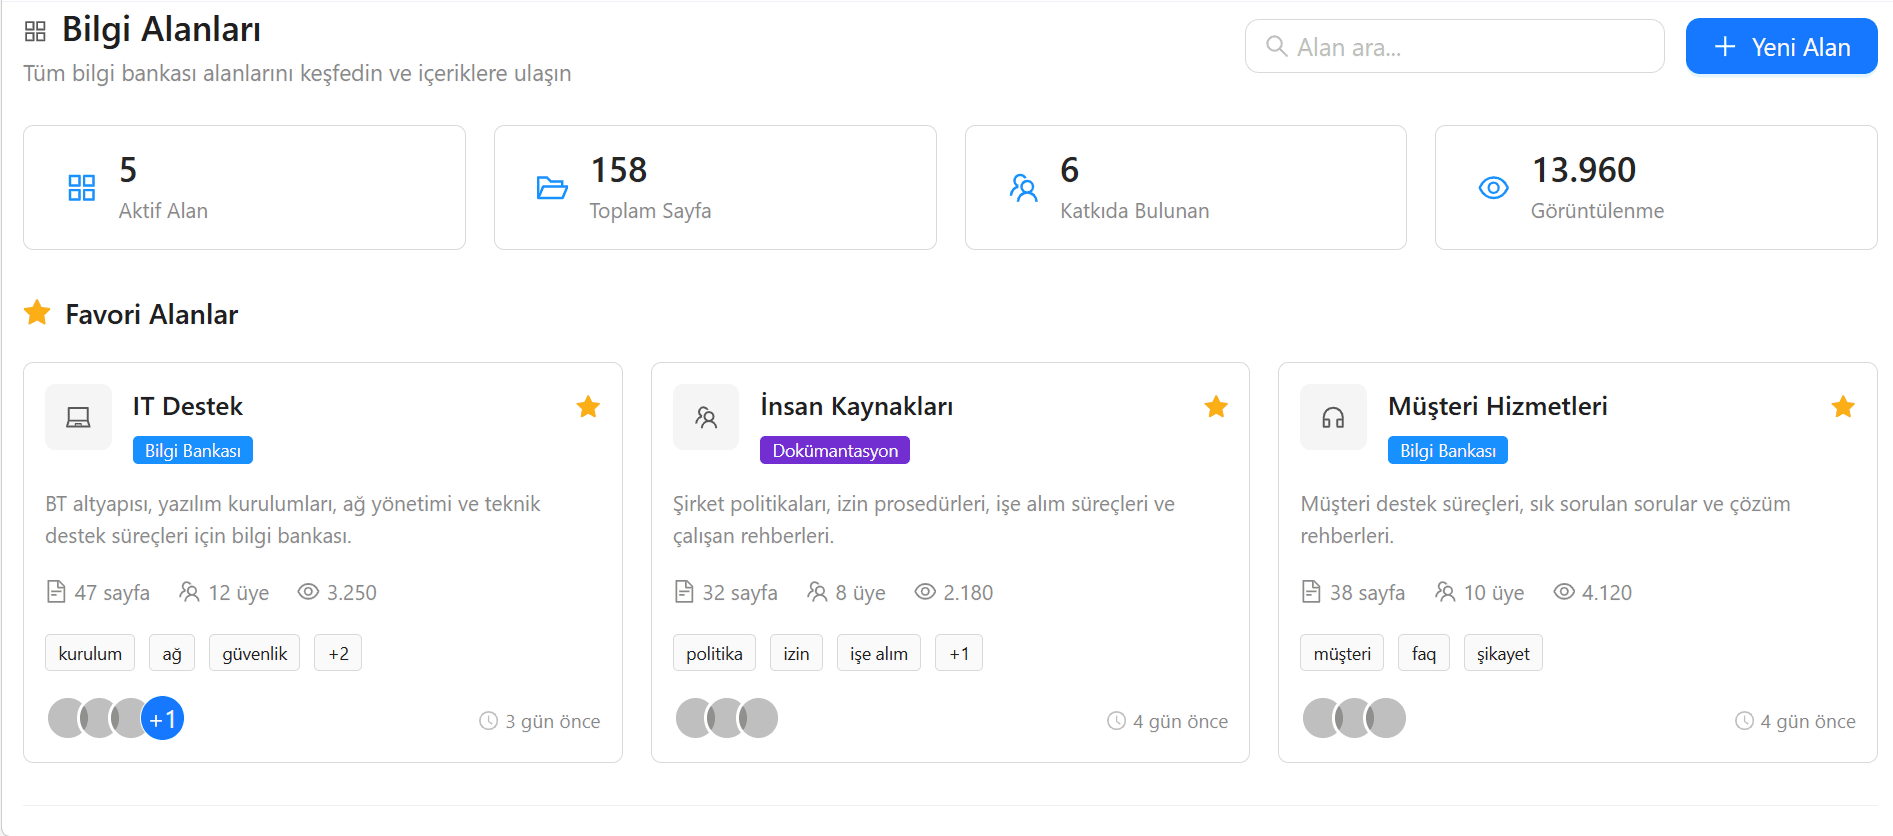Click the last member avatar in İnsan Kaynakları

click(x=759, y=718)
